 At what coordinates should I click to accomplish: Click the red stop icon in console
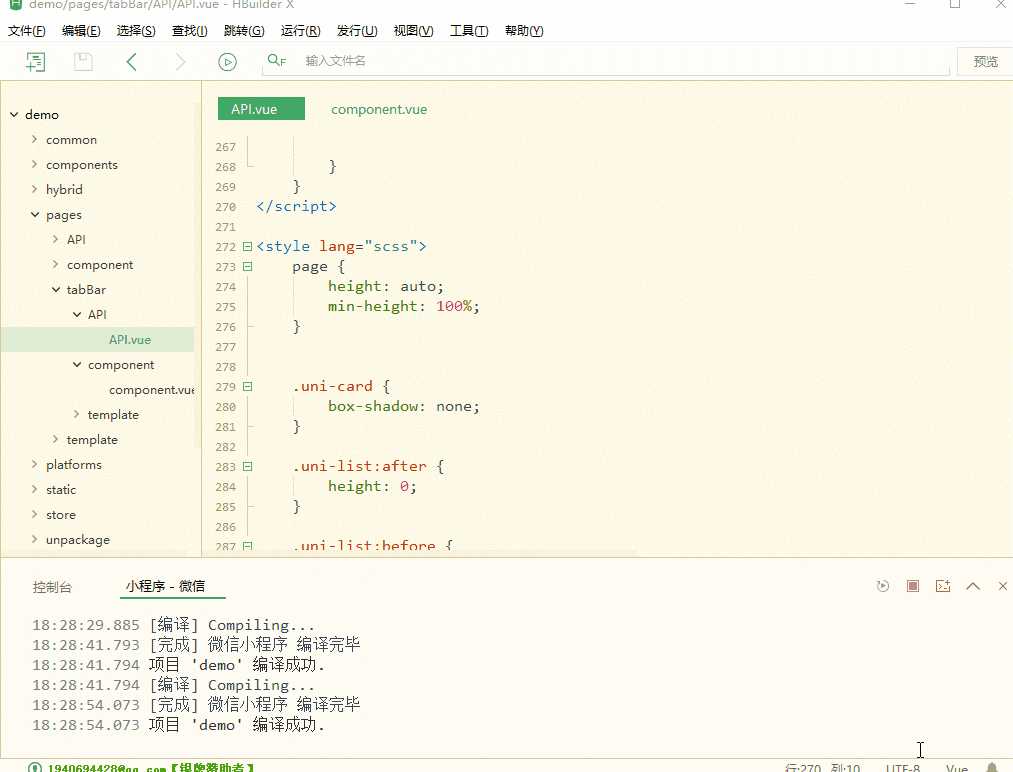click(913, 586)
